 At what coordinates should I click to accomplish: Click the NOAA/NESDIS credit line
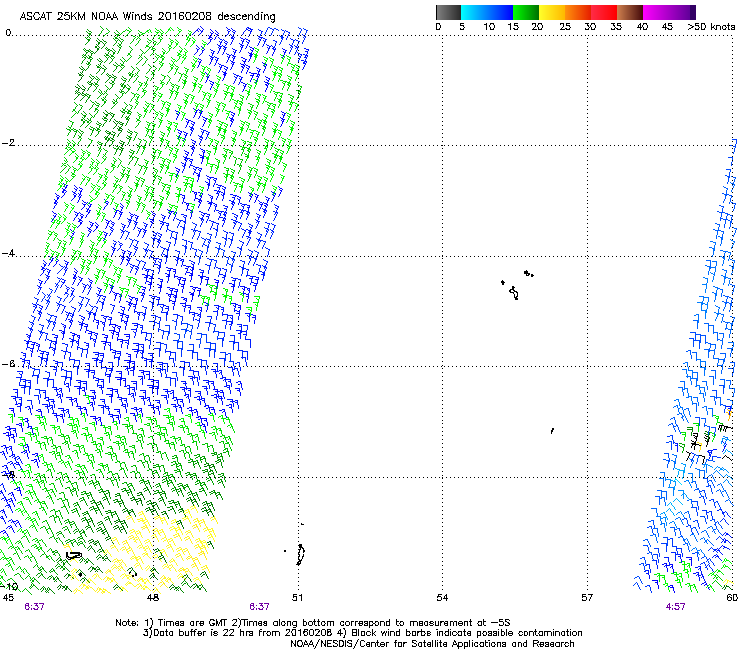click(432, 644)
